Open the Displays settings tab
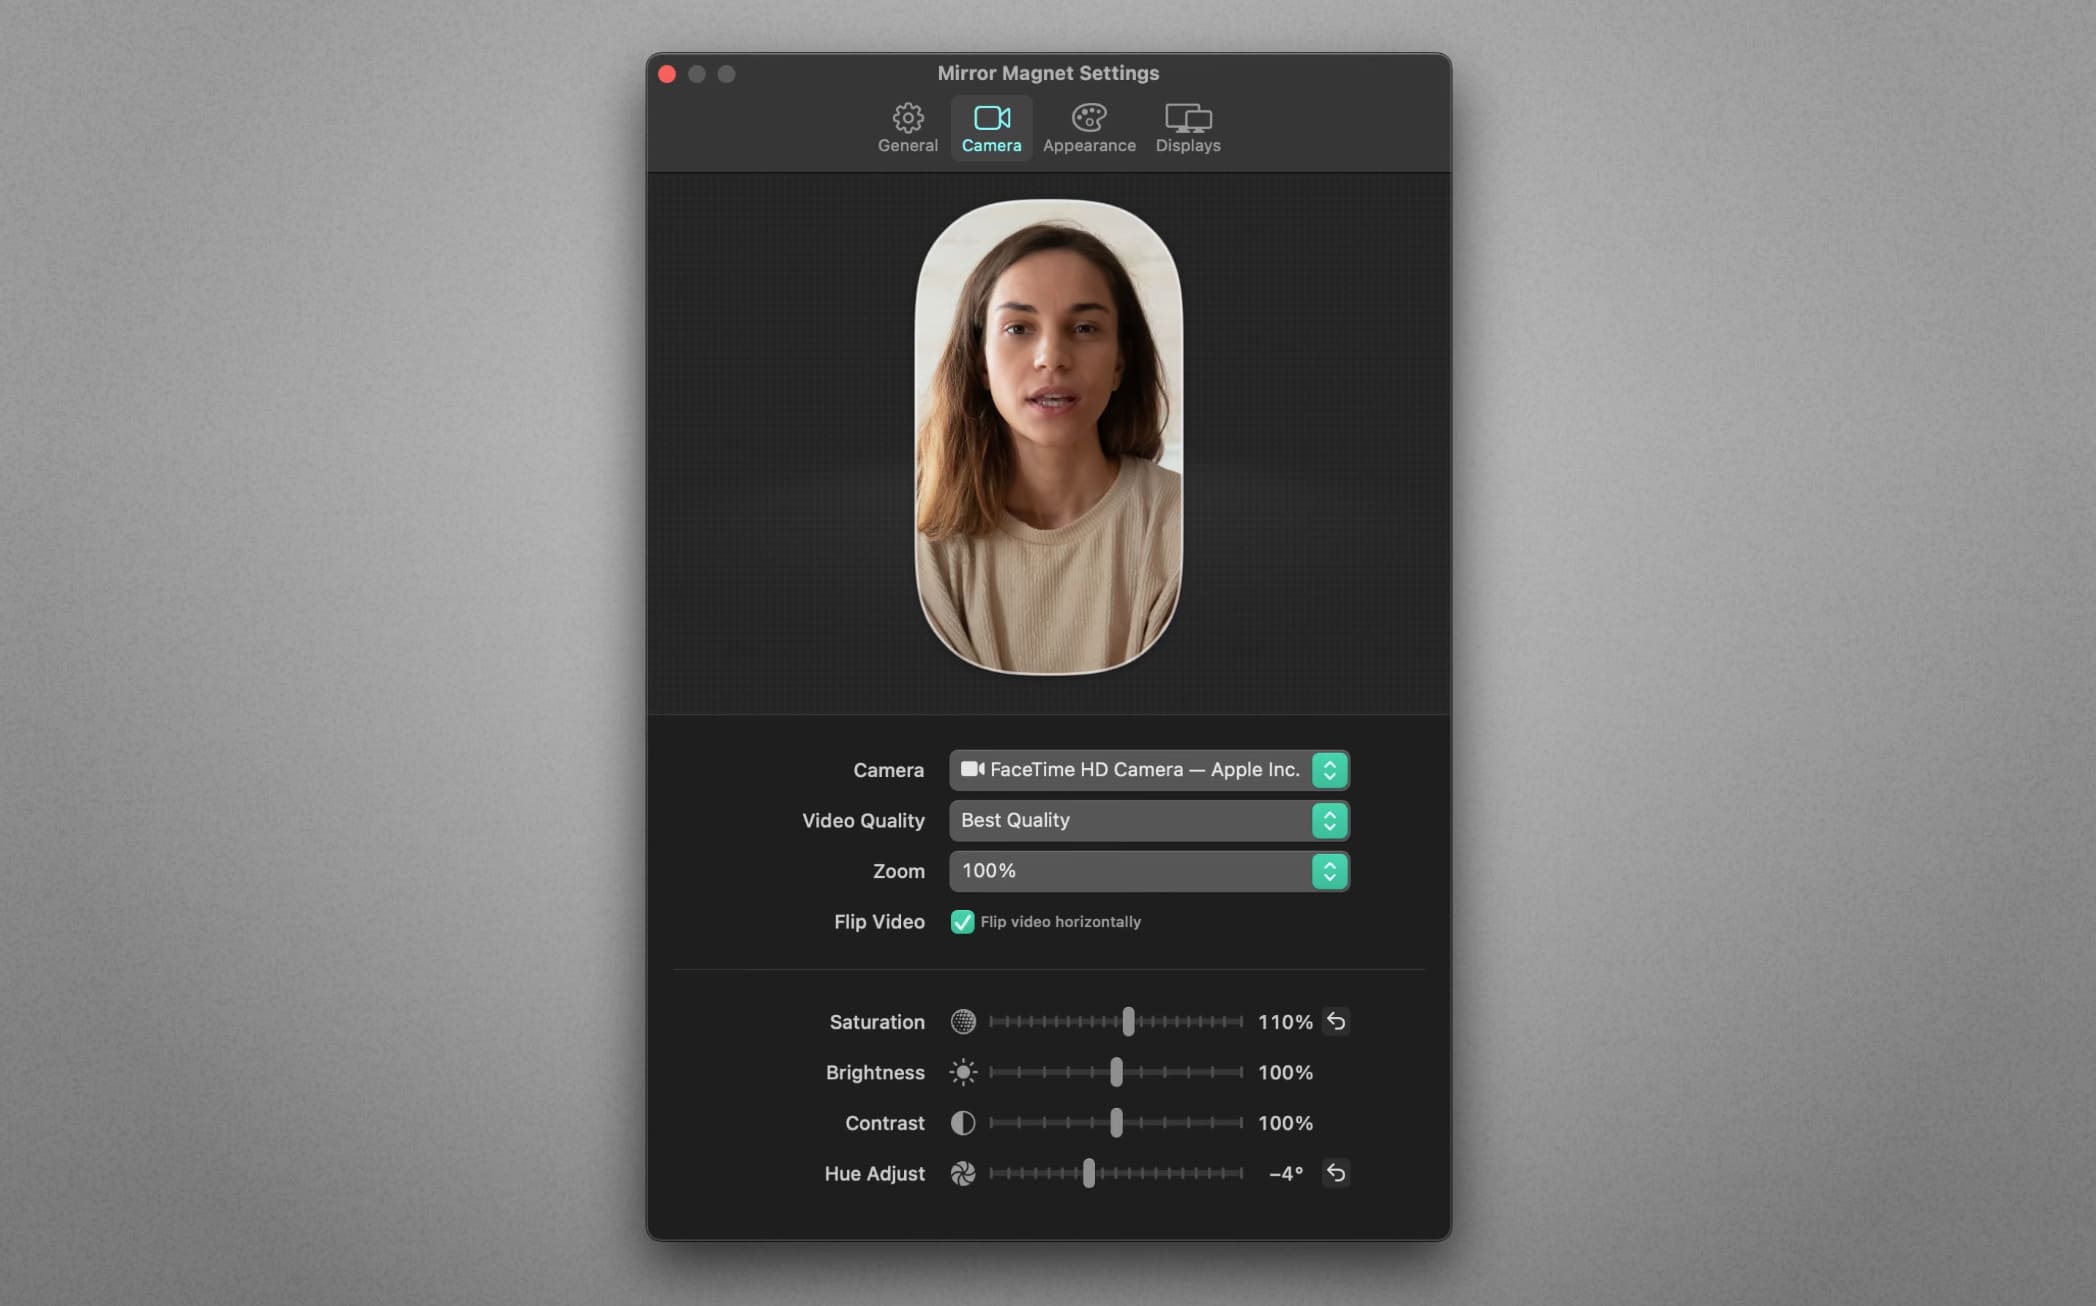This screenshot has height=1306, width=2096. [1187, 128]
